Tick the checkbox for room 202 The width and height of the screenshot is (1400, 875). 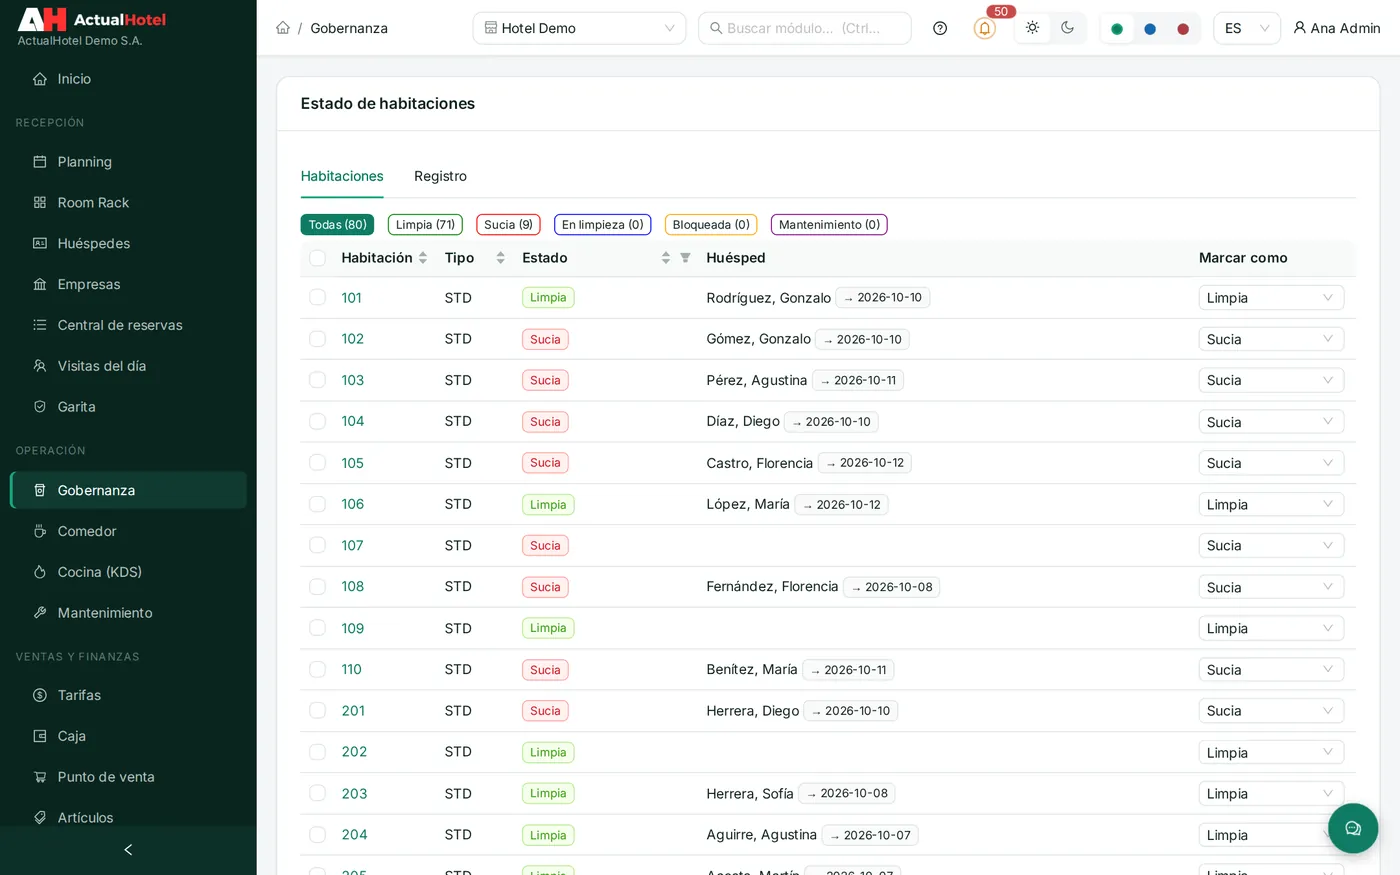[317, 752]
